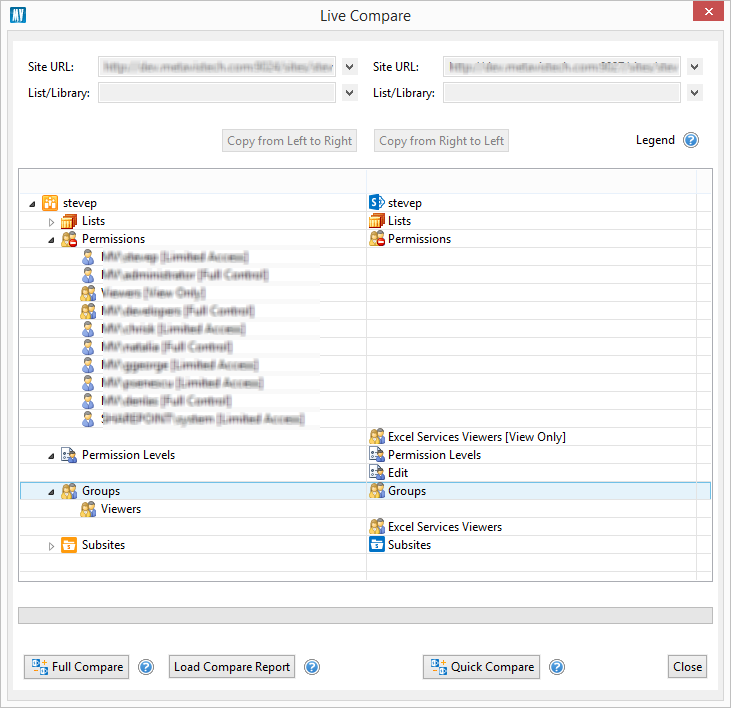
Task: Click the Subsites icon in left pane
Action: [x=69, y=545]
